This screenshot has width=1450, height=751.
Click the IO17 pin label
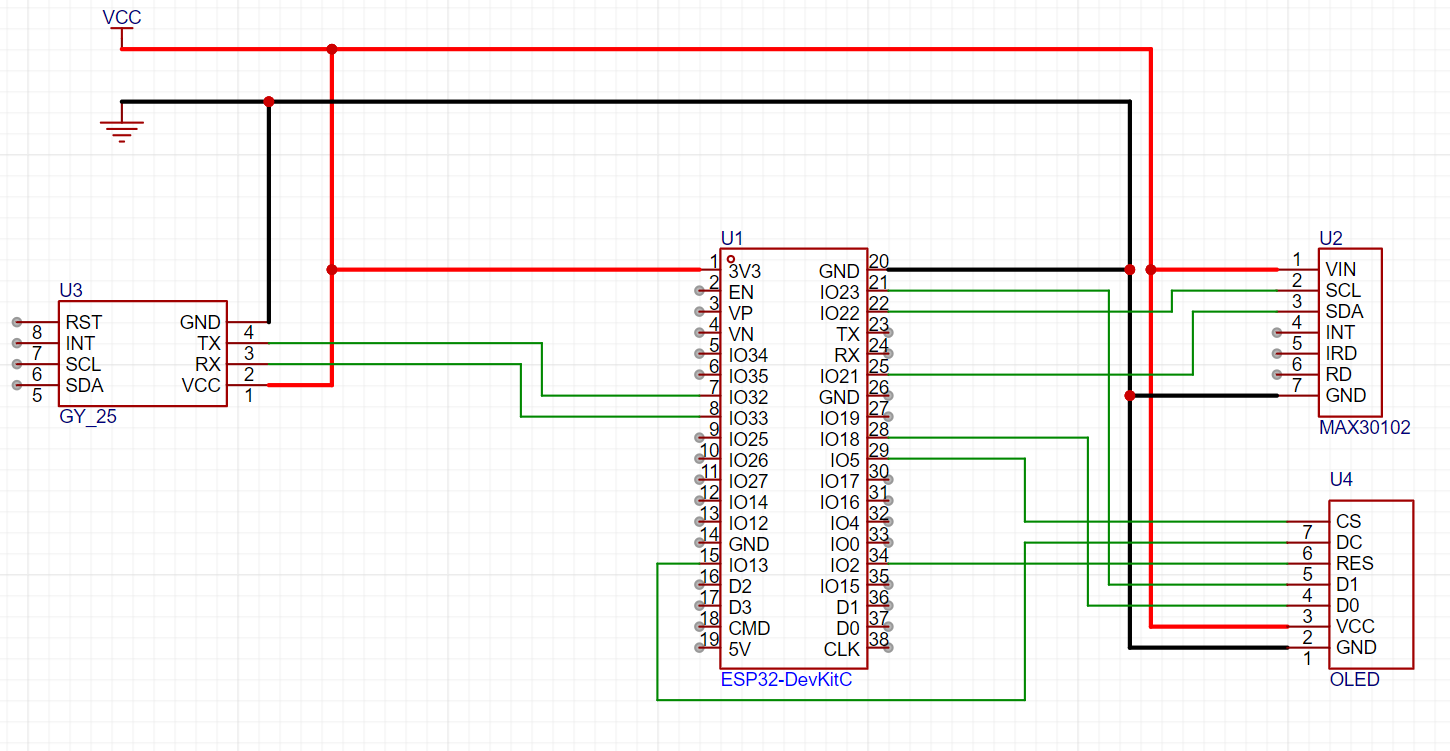(x=840, y=481)
